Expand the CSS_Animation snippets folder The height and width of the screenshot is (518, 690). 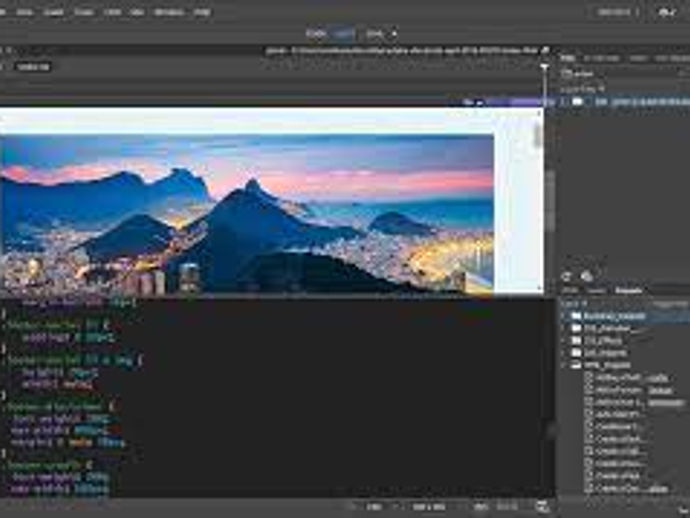point(564,328)
